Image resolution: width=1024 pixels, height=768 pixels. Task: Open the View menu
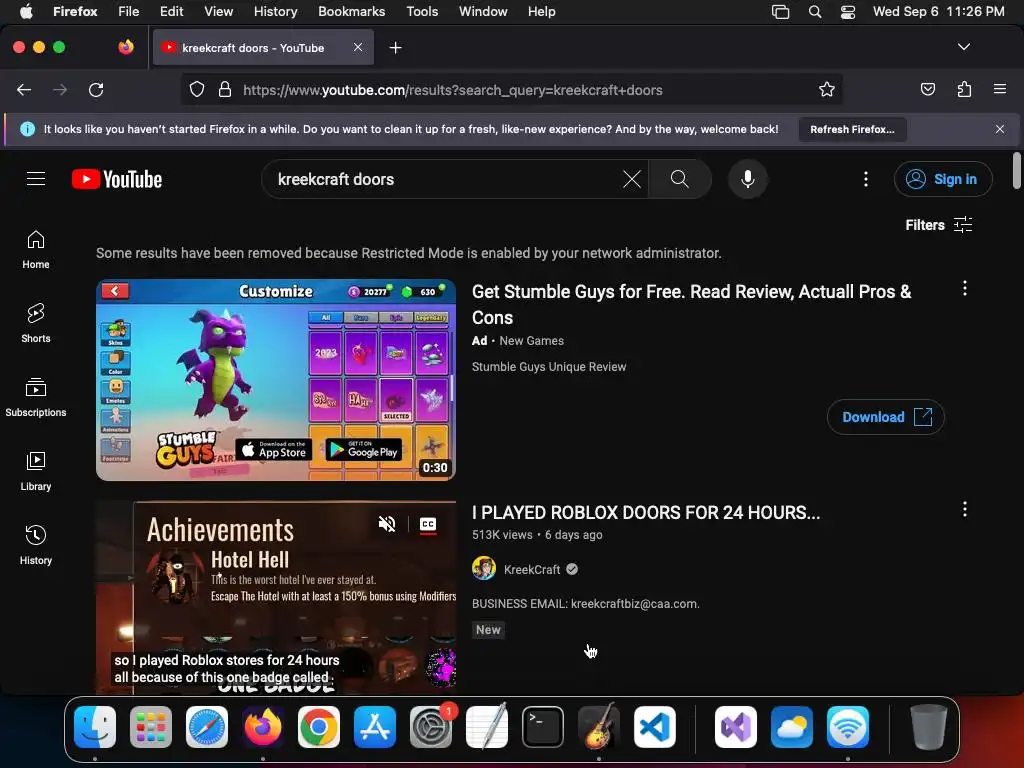pos(218,12)
